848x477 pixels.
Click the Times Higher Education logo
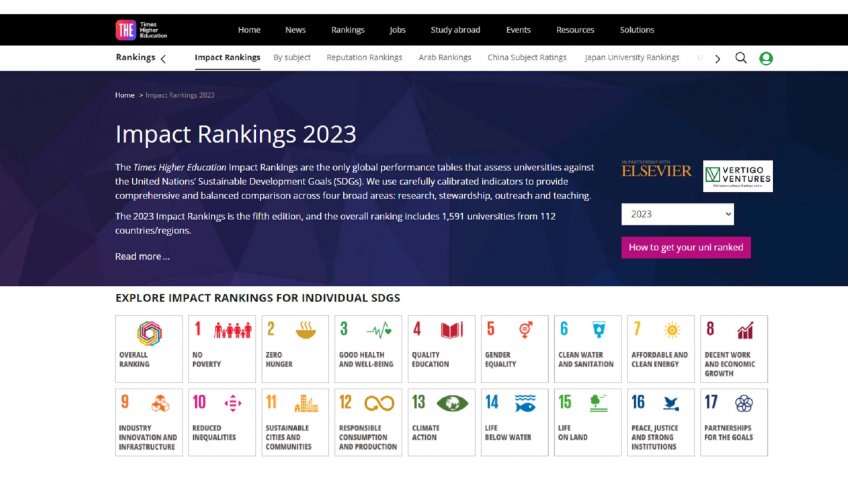(x=141, y=30)
